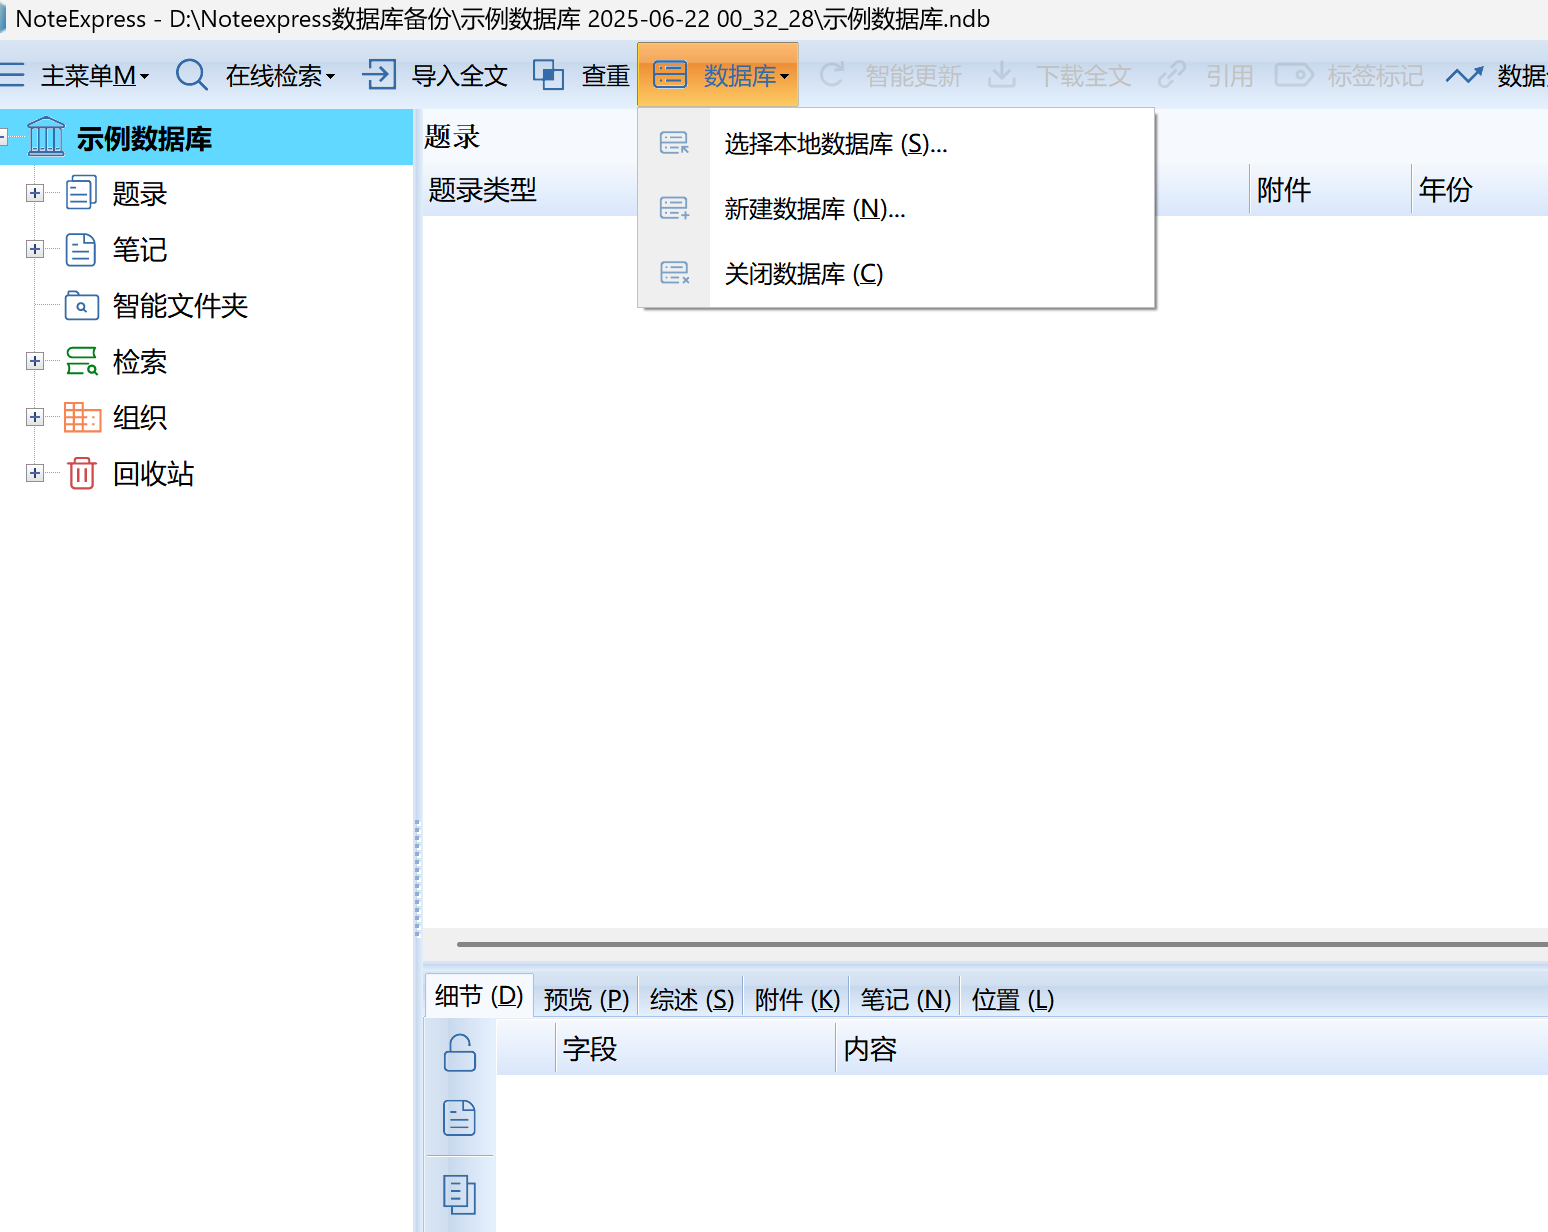The width and height of the screenshot is (1548, 1232).
Task: Click the recycle bin (回收站) trash icon
Action: click(x=82, y=473)
